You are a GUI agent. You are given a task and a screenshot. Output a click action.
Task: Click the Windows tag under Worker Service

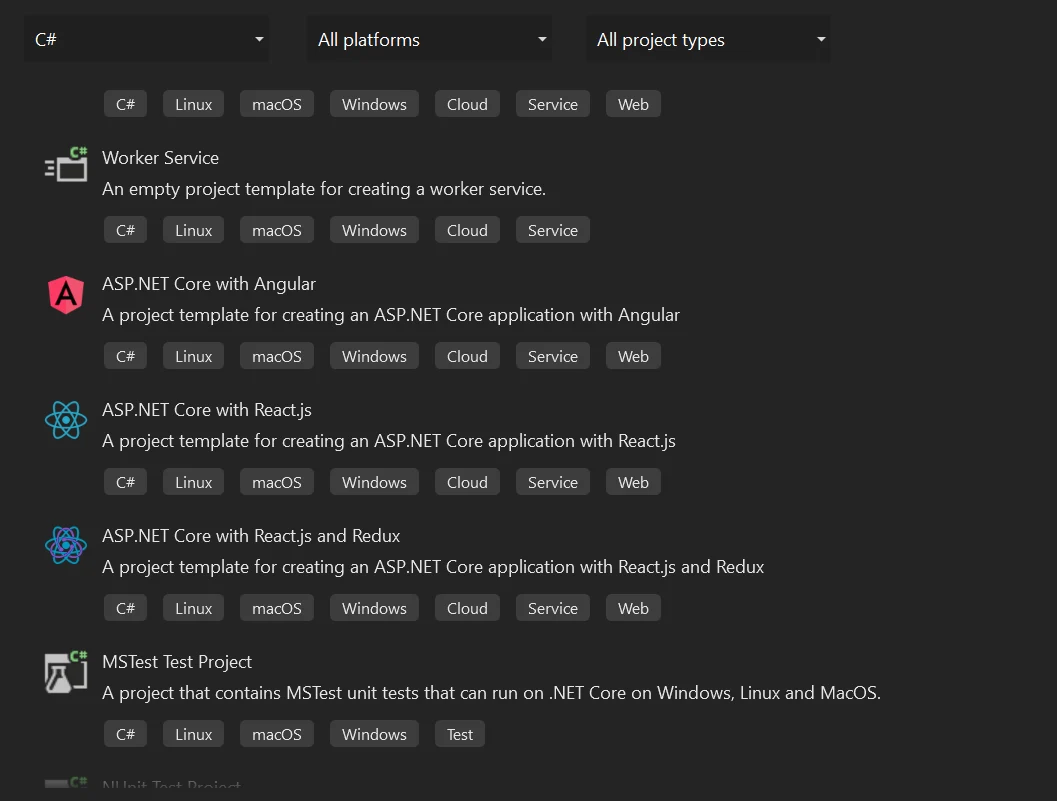point(374,230)
